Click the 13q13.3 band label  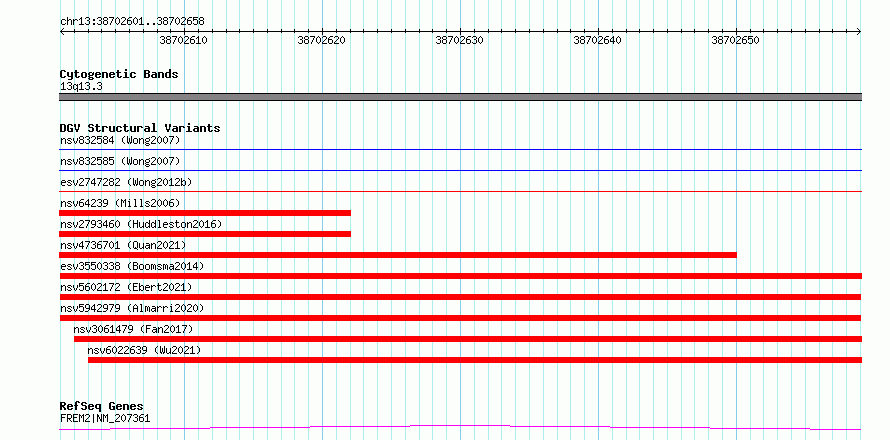click(x=81, y=87)
